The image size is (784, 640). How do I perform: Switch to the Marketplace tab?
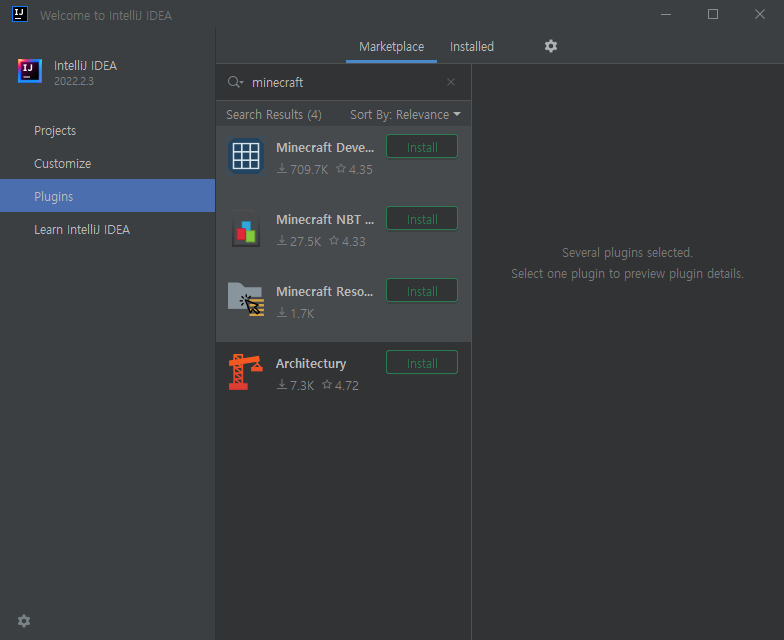(x=392, y=46)
